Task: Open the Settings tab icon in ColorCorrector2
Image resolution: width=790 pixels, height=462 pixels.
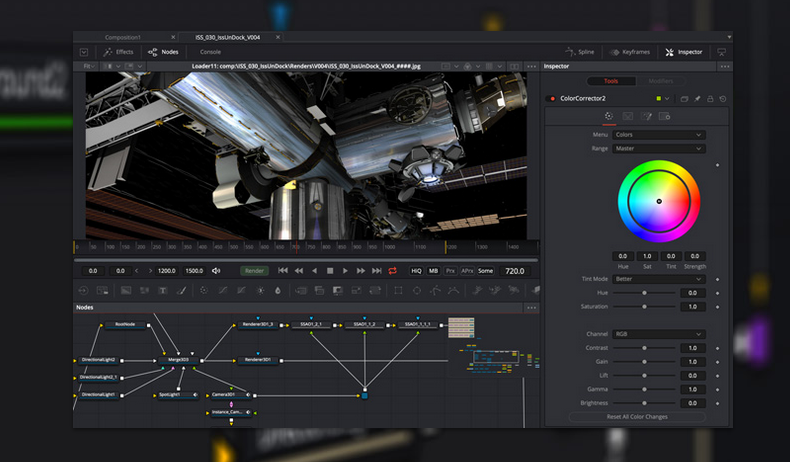Action: (x=665, y=116)
